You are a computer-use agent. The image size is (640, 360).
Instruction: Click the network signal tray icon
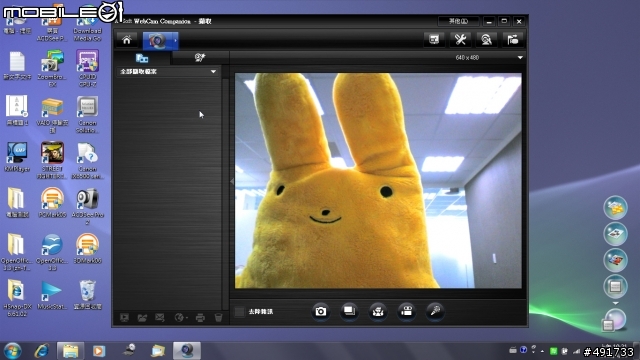(576, 351)
